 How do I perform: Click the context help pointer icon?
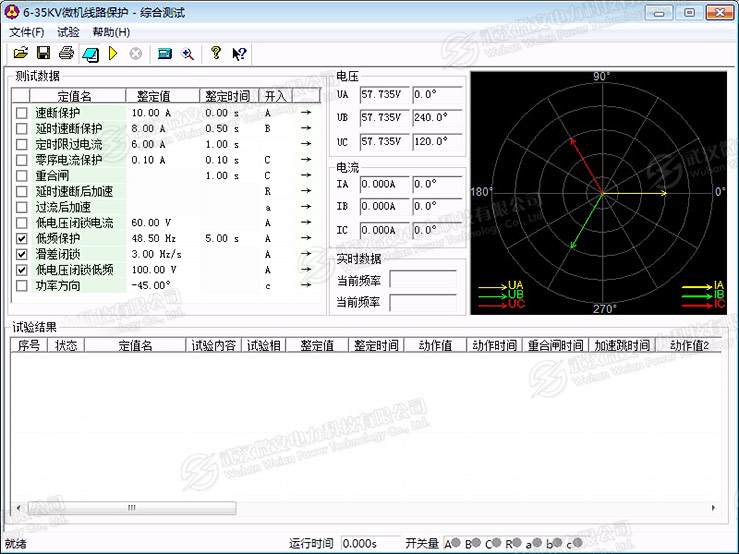tap(239, 53)
